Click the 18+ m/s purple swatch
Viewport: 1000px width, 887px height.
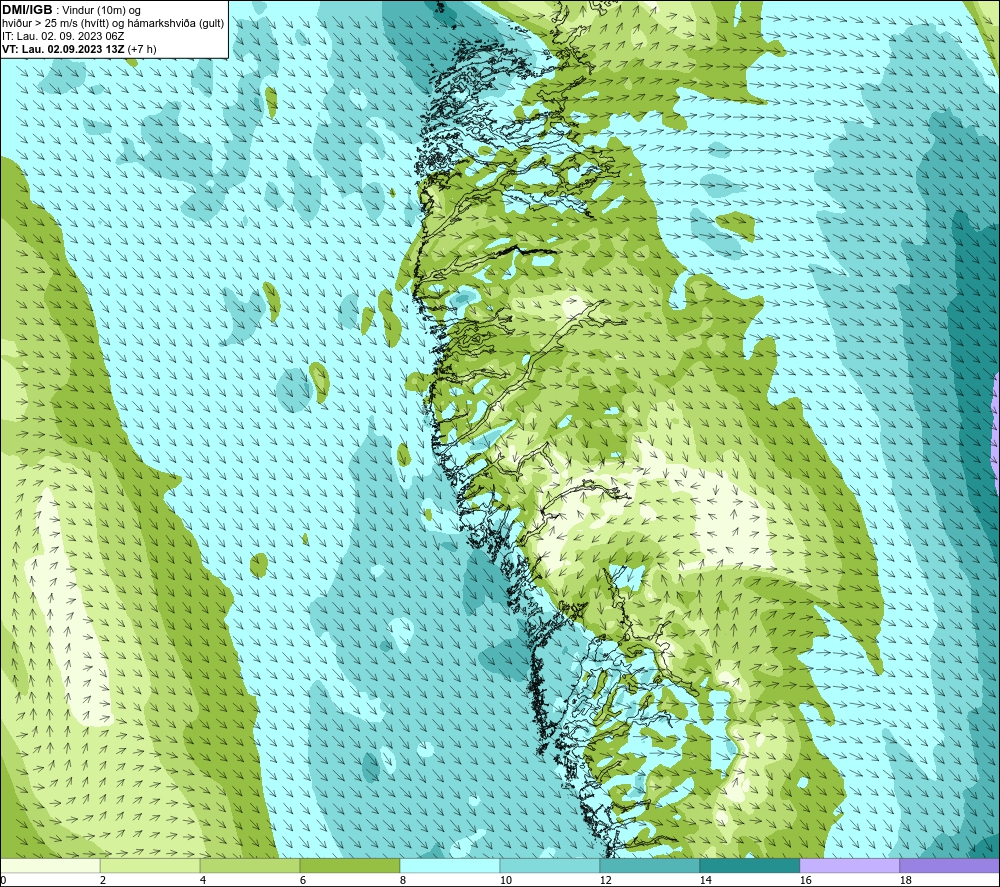(950, 865)
